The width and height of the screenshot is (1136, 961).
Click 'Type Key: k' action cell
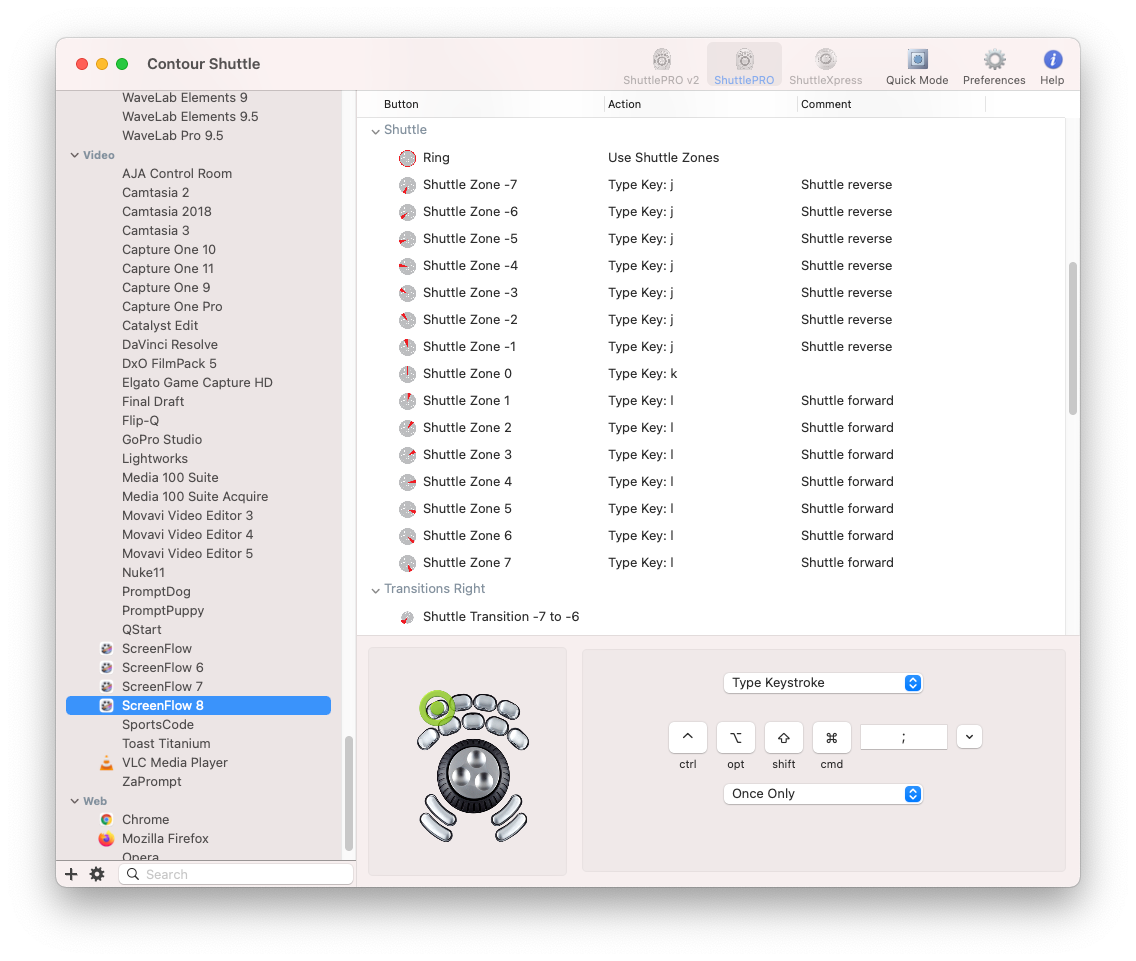tap(642, 374)
